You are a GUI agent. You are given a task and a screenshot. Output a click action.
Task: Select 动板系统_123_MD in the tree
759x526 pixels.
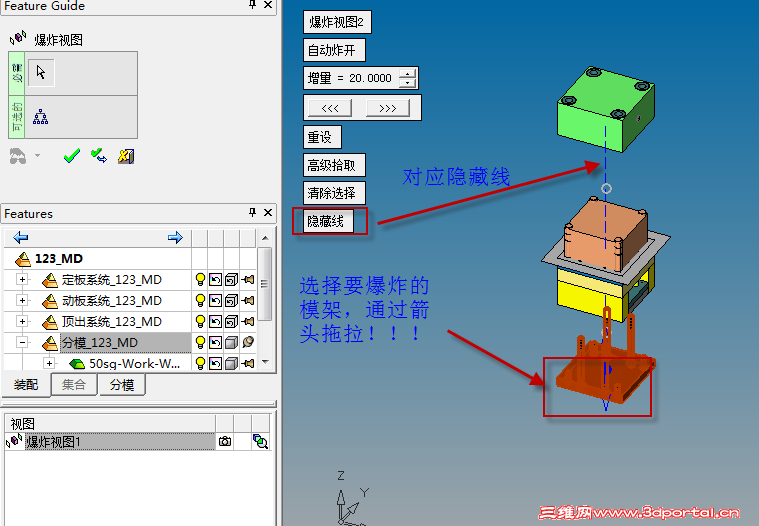[x=111, y=301]
